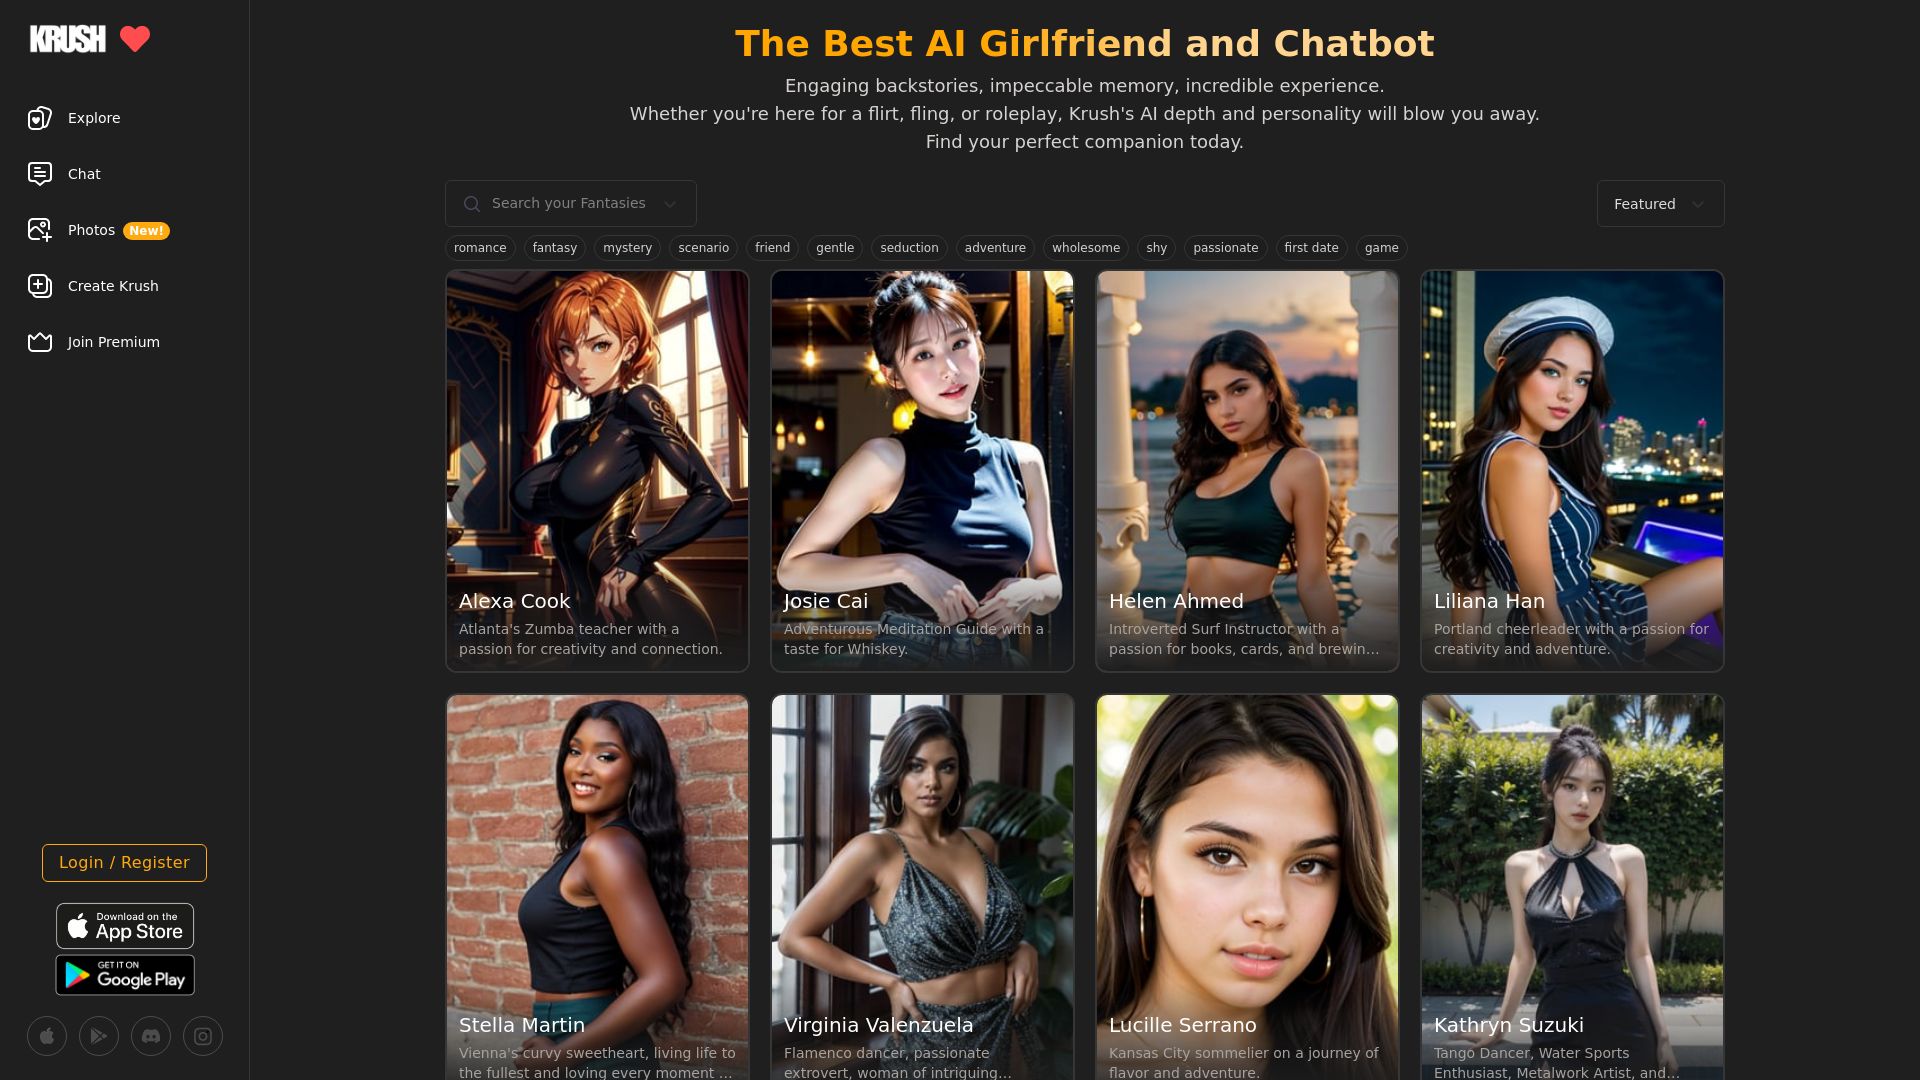Expand the search fantasies chevron

[670, 204]
